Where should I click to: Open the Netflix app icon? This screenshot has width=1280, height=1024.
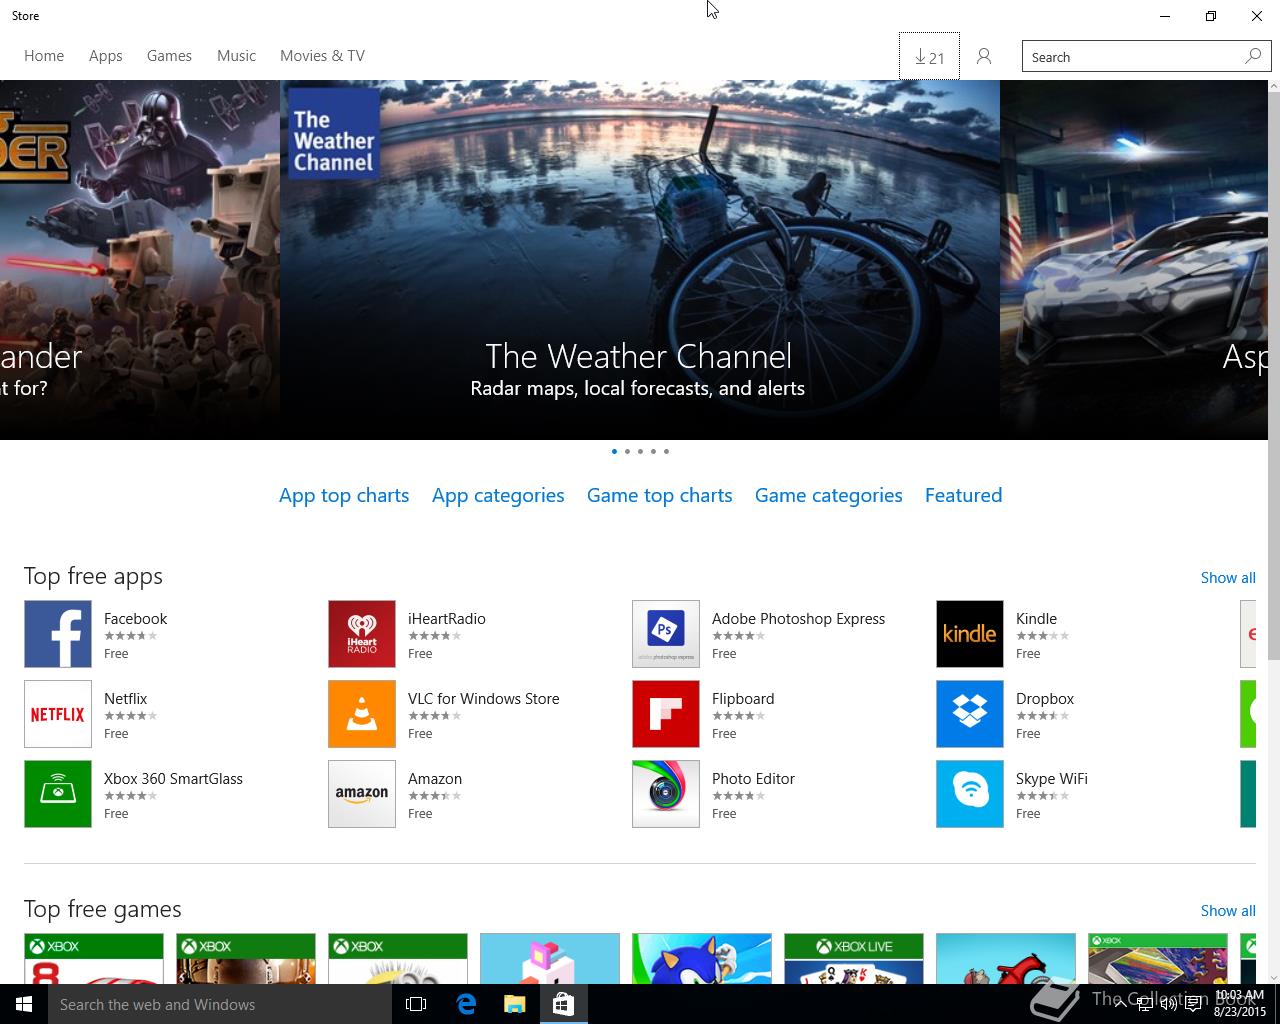click(58, 714)
